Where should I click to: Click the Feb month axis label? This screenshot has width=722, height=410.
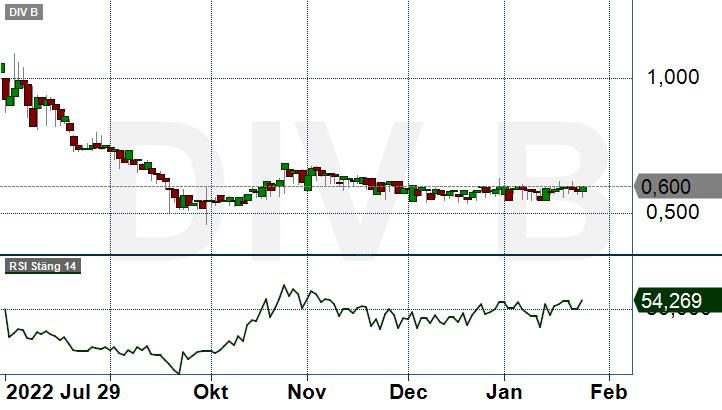(609, 392)
